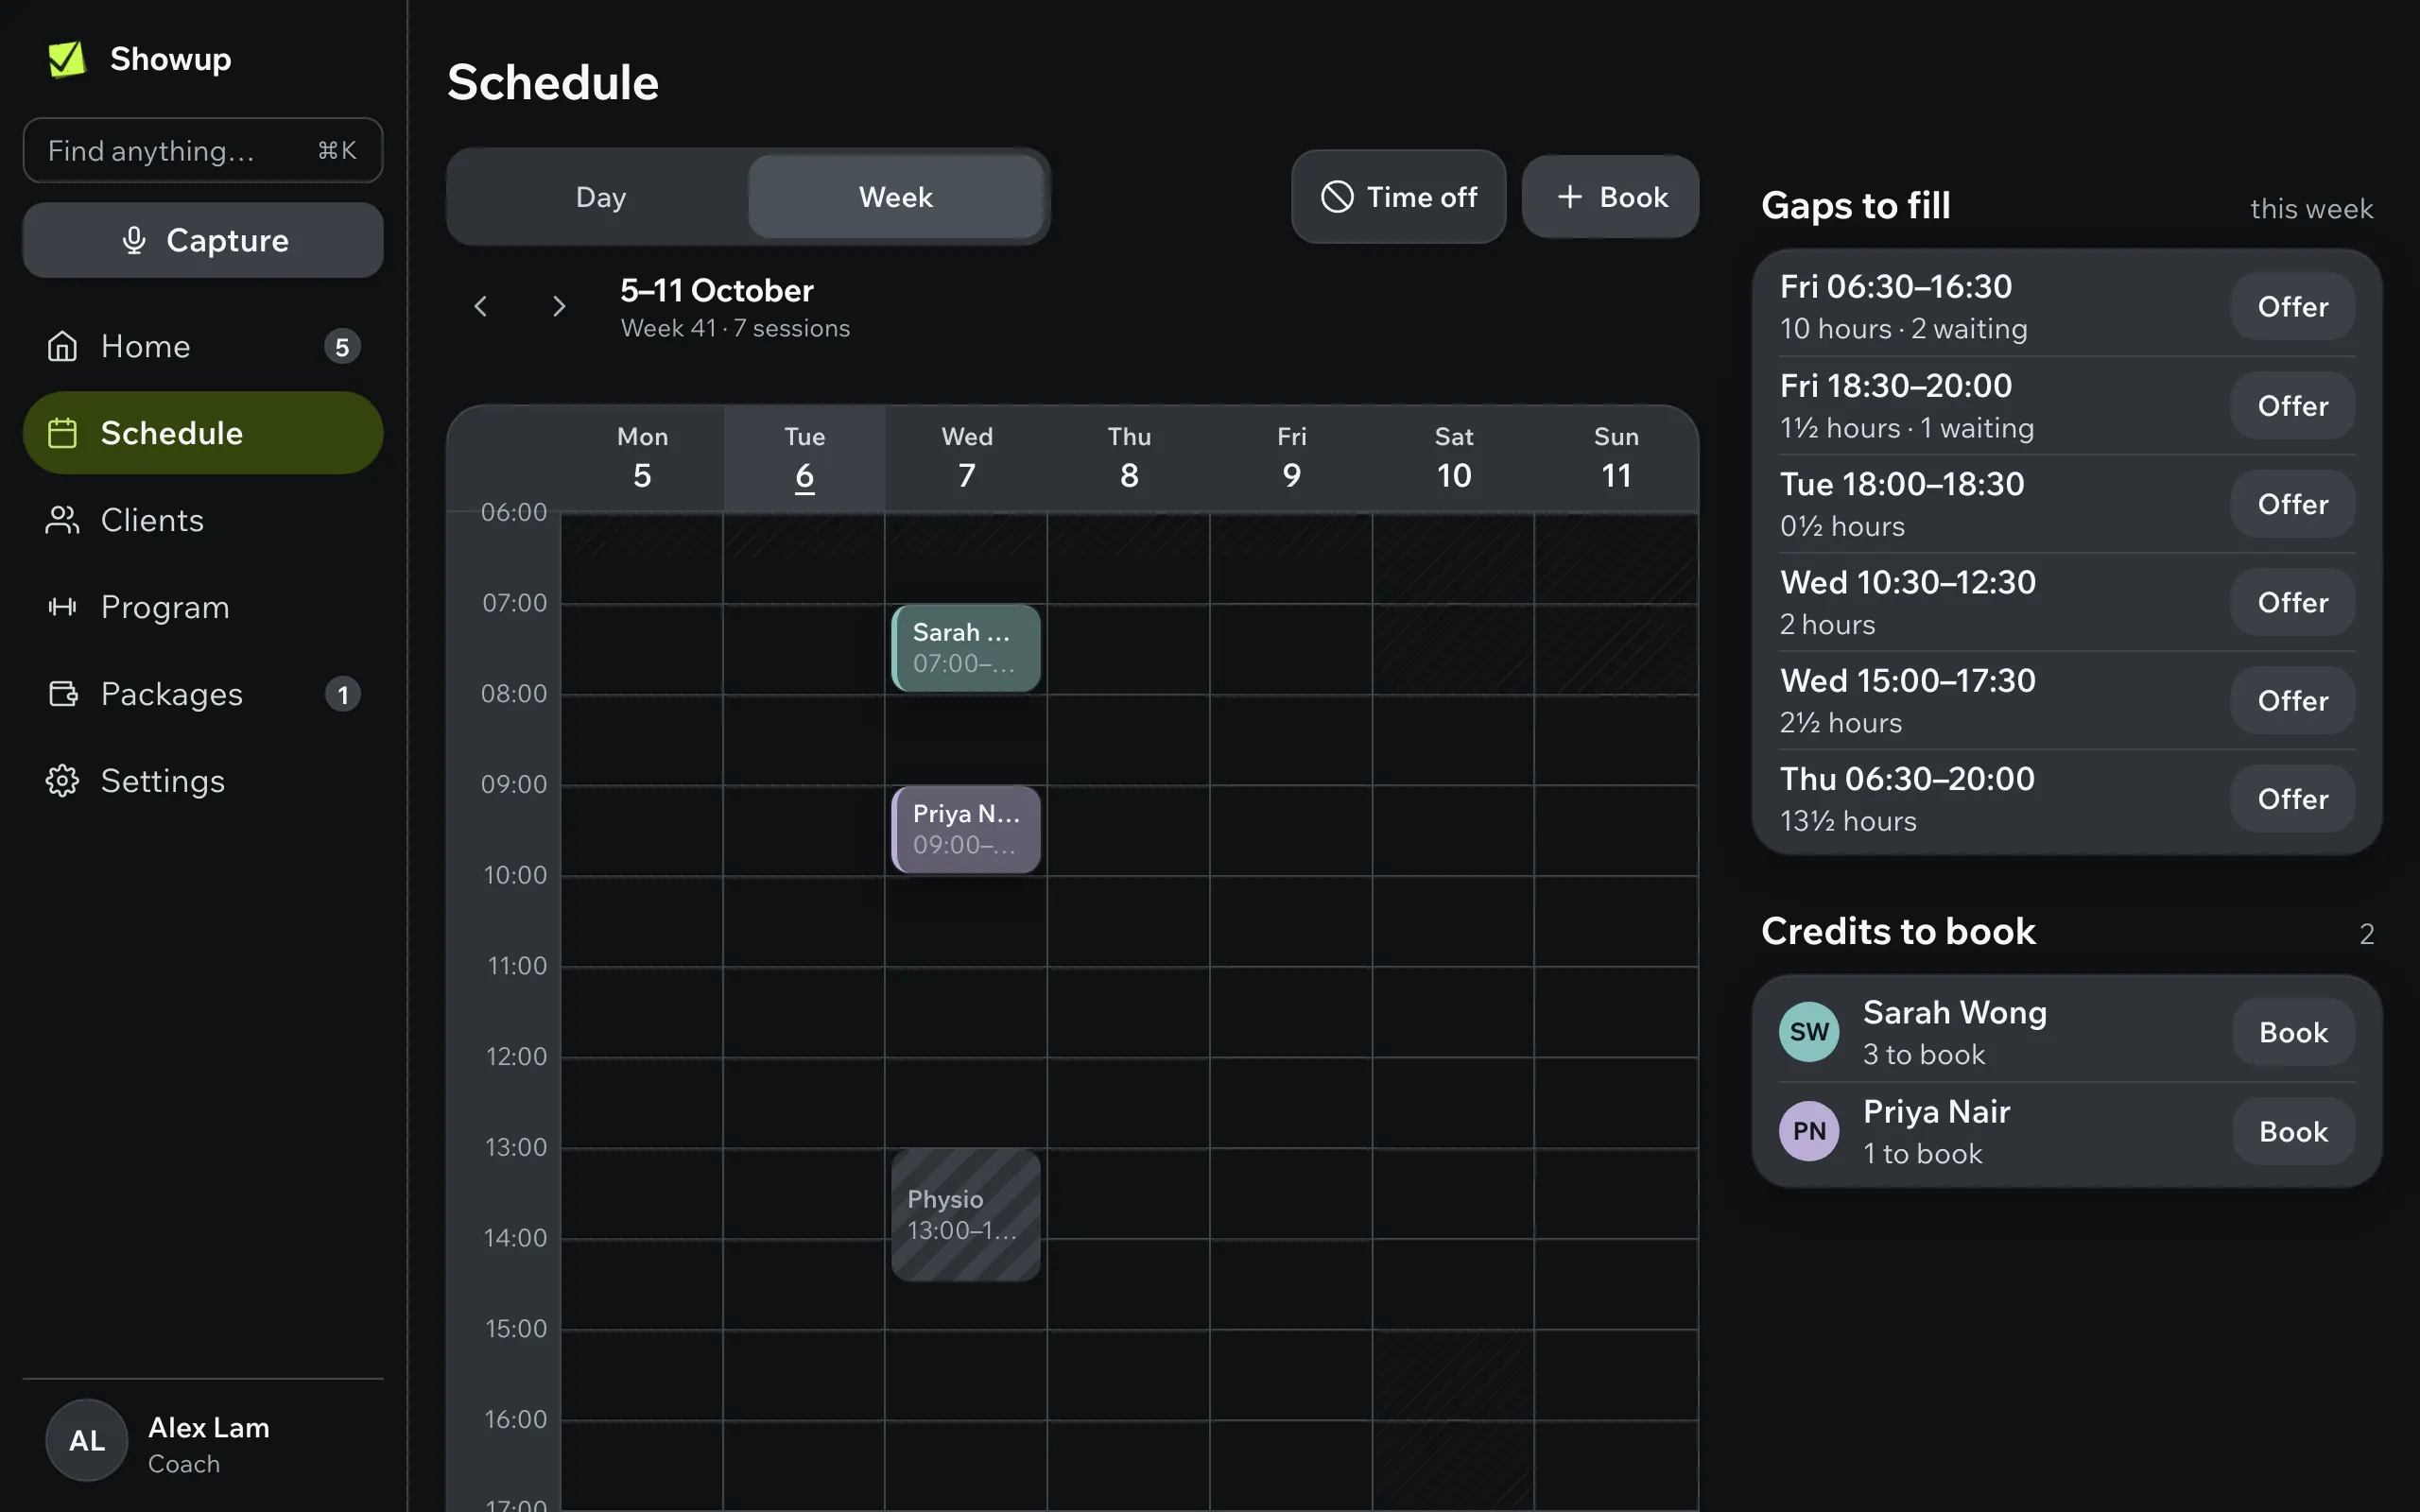This screenshot has width=2420, height=1512.
Task: Click the AL avatar for Alex Lam
Action: tap(87, 1440)
